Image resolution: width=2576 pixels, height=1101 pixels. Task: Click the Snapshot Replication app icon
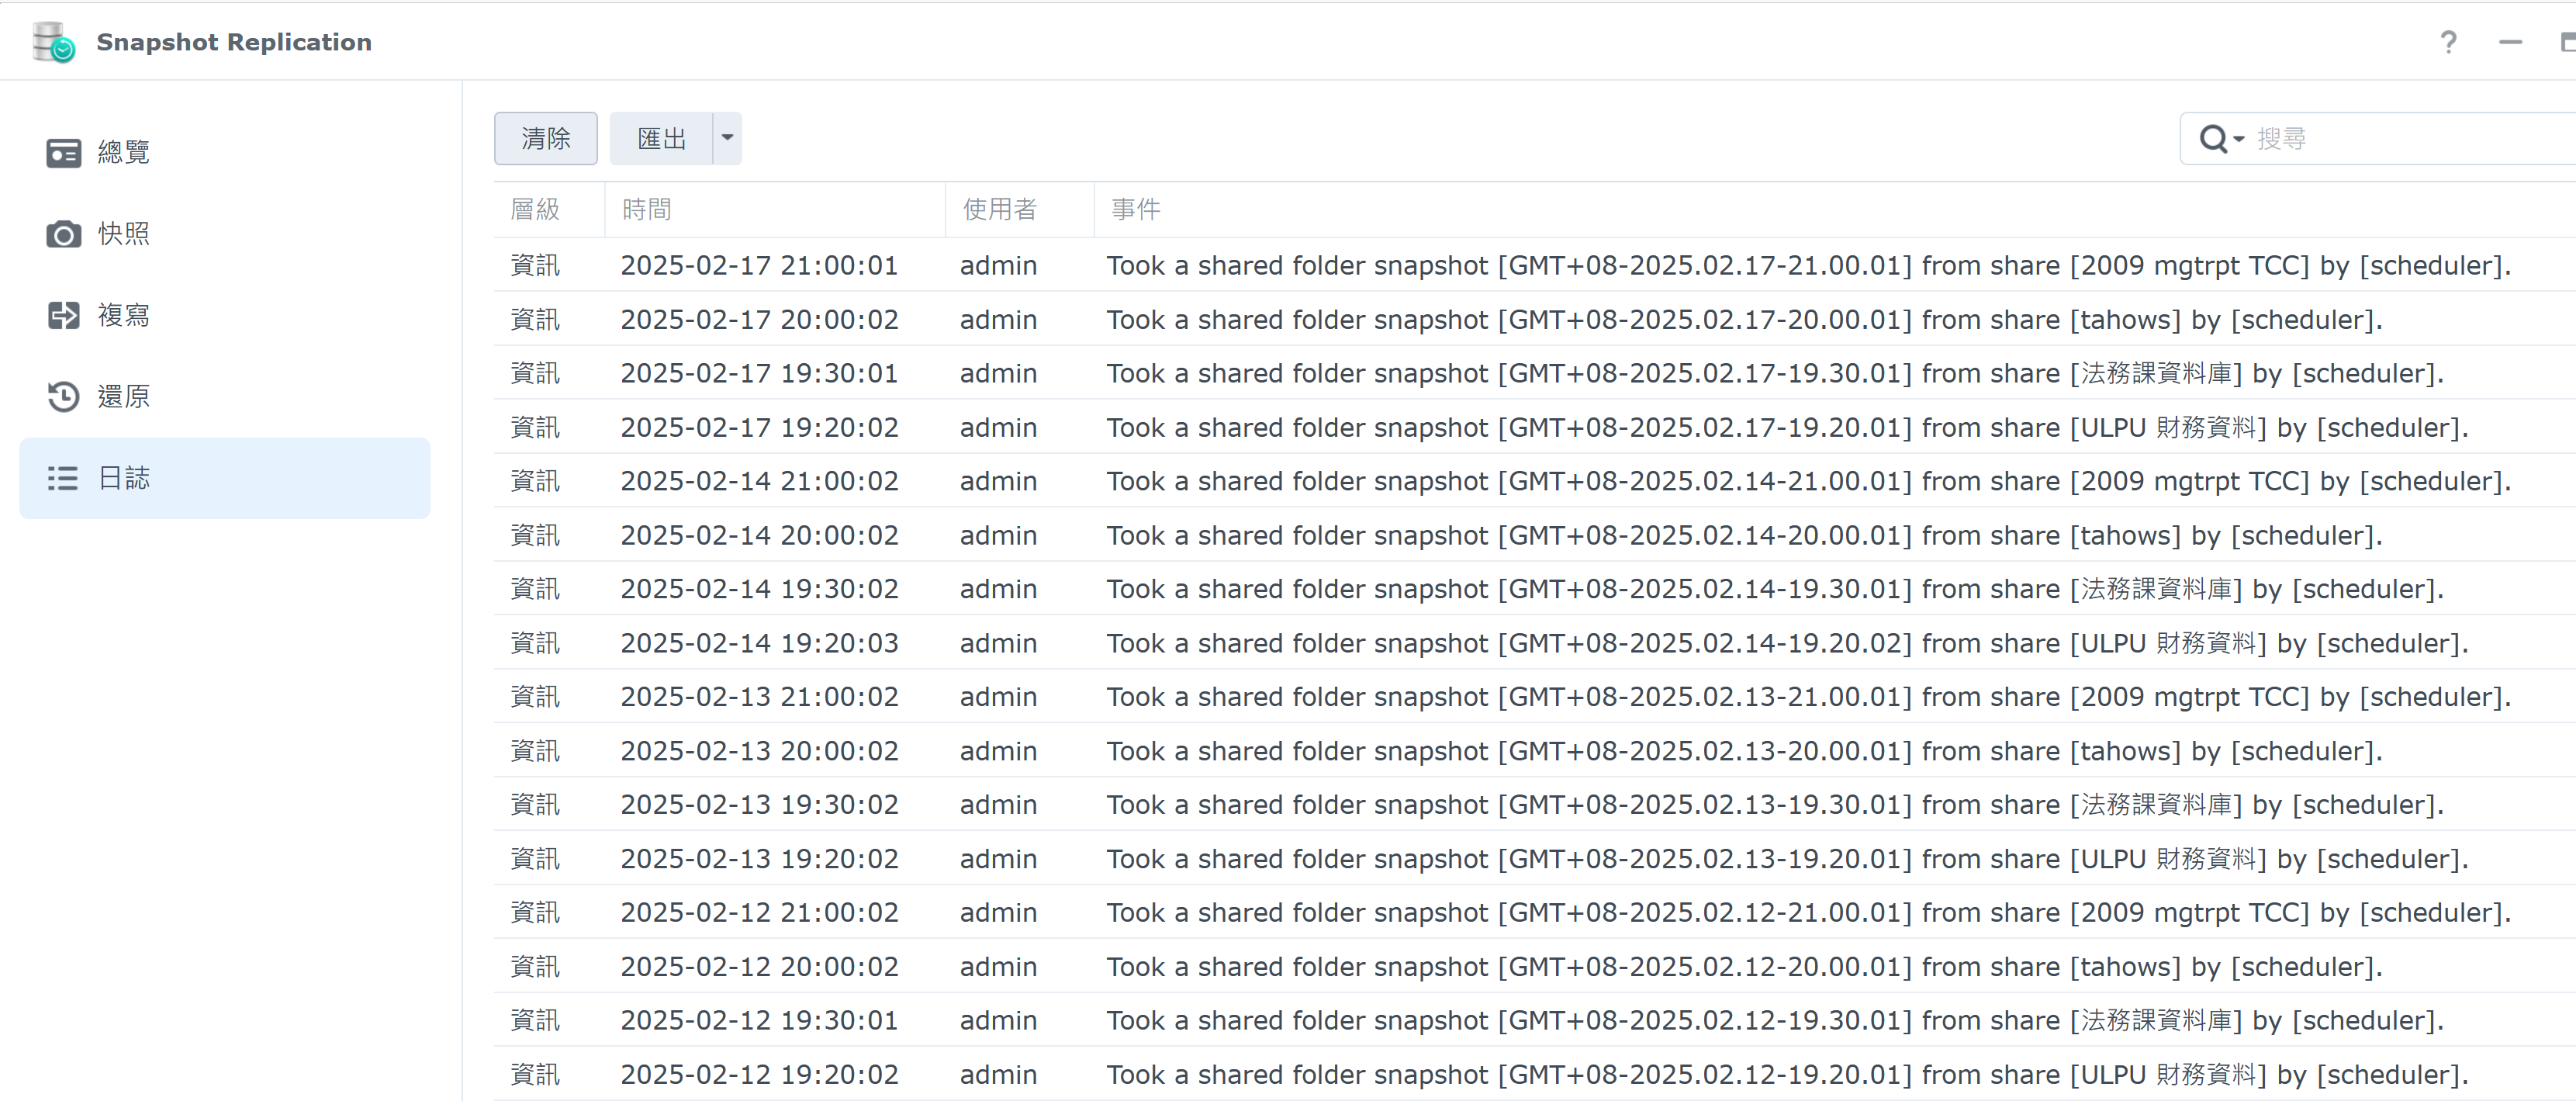[54, 42]
